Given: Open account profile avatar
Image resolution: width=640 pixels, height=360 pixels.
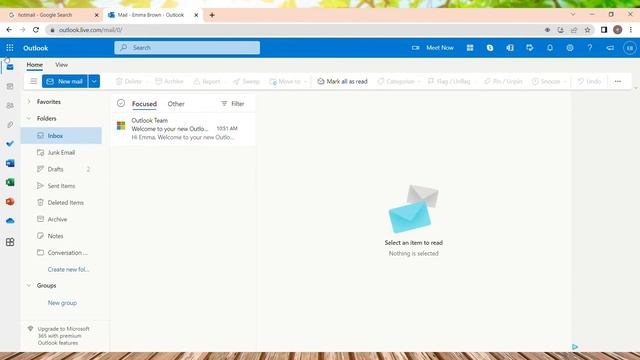Looking at the screenshot, I should point(629,48).
